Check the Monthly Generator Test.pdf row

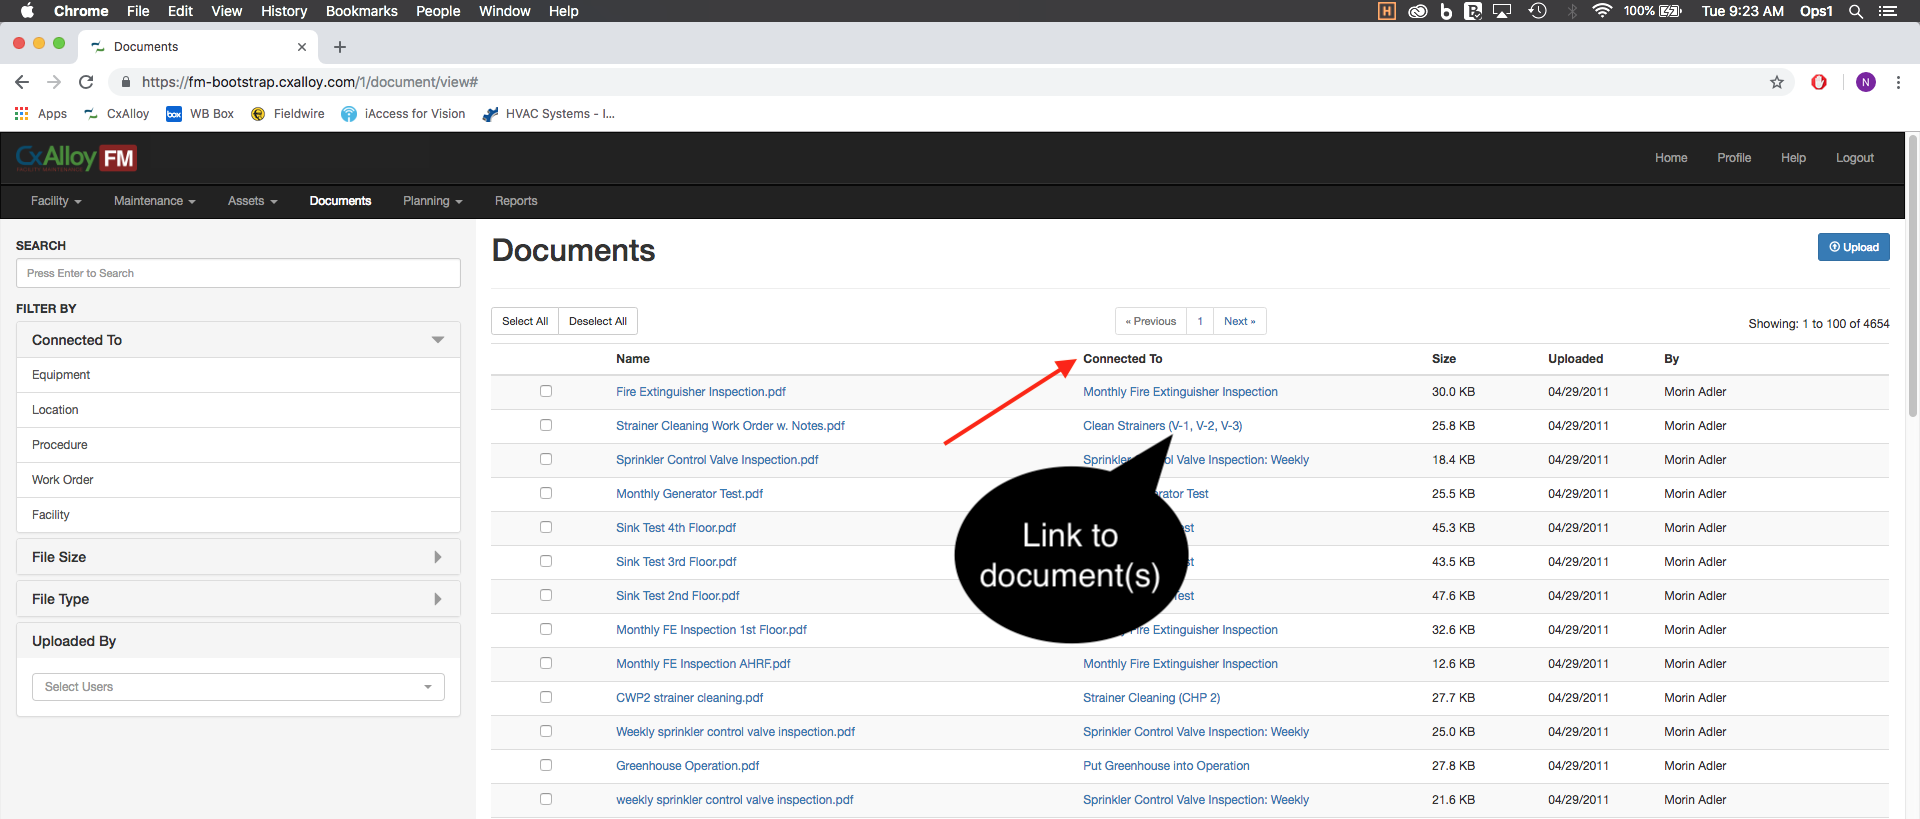546,493
